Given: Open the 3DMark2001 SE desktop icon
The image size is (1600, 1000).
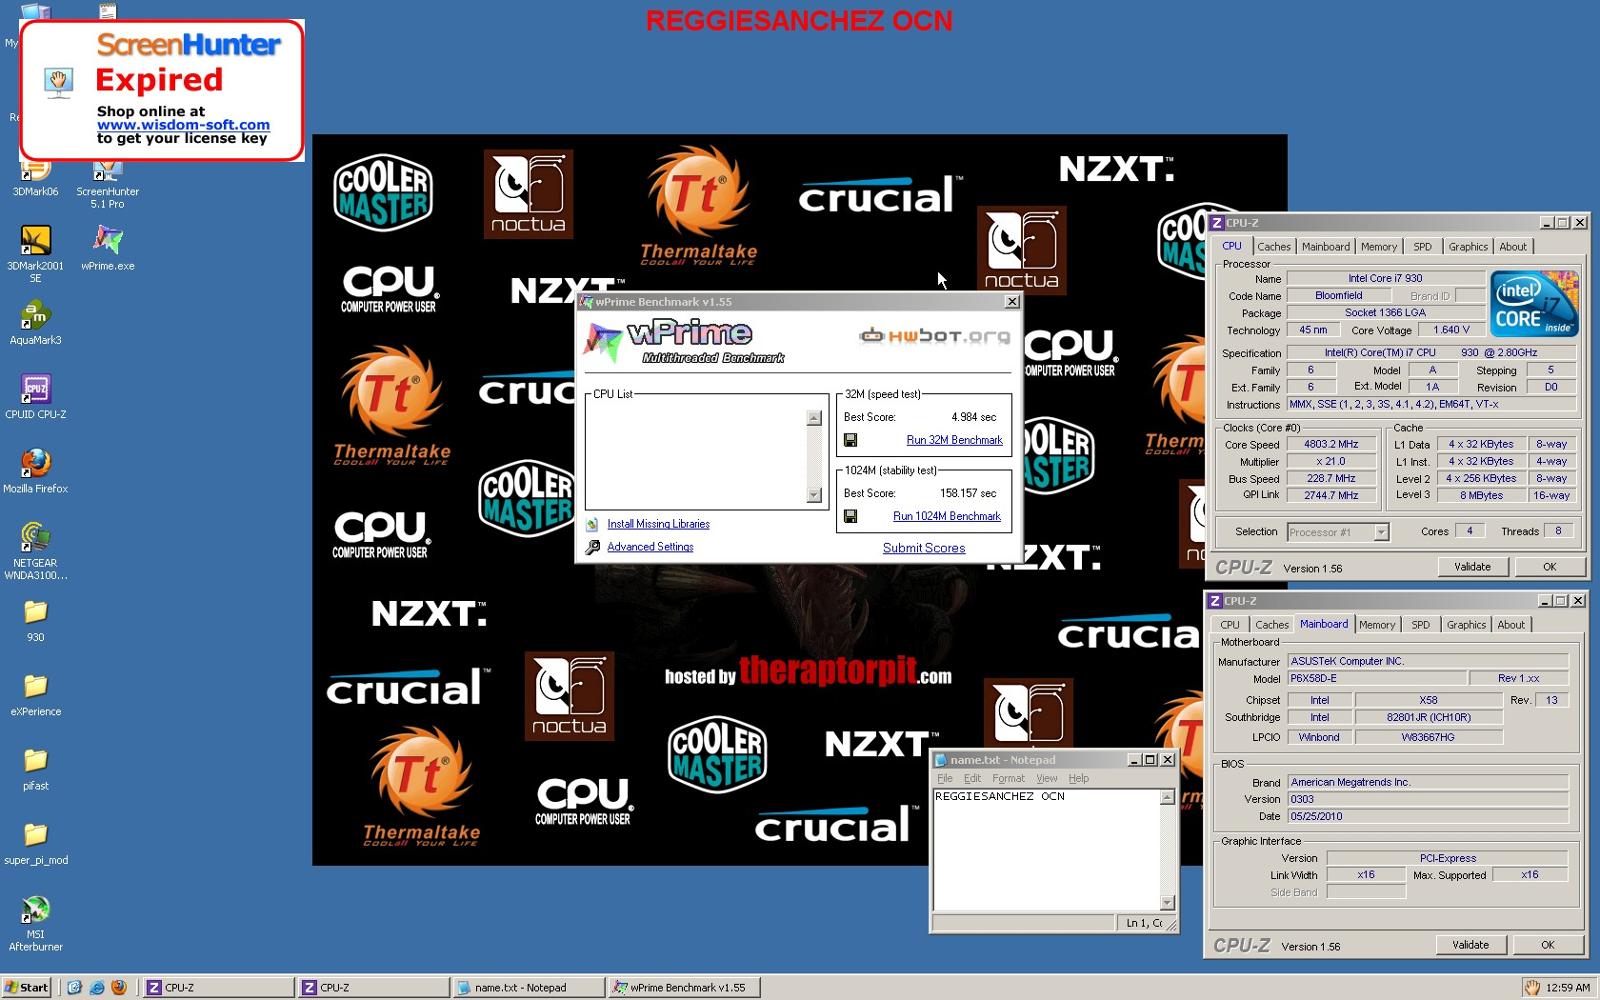Looking at the screenshot, I should 35,252.
